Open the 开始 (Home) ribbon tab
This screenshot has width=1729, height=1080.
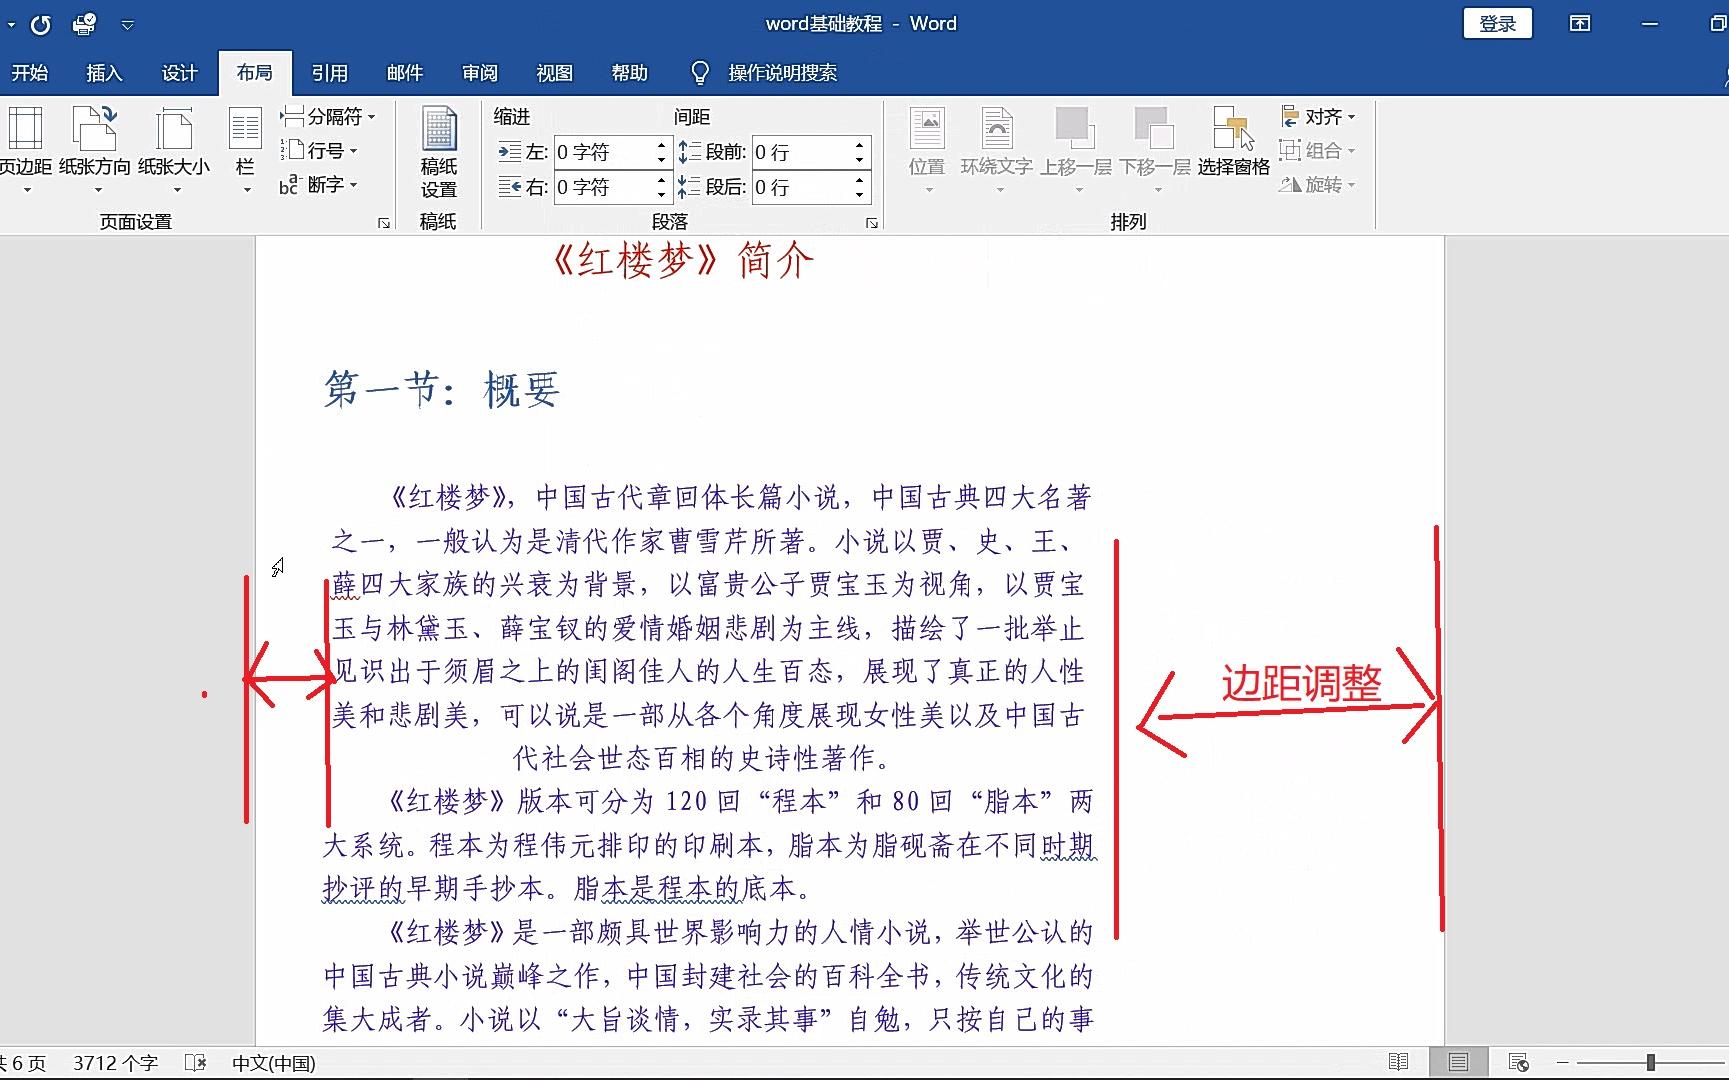click(29, 73)
